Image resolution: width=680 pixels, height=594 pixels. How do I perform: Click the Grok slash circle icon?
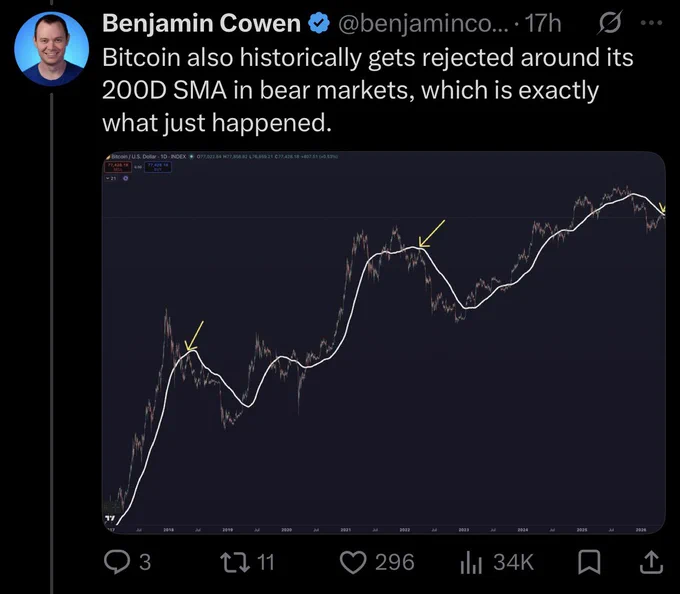click(x=610, y=23)
